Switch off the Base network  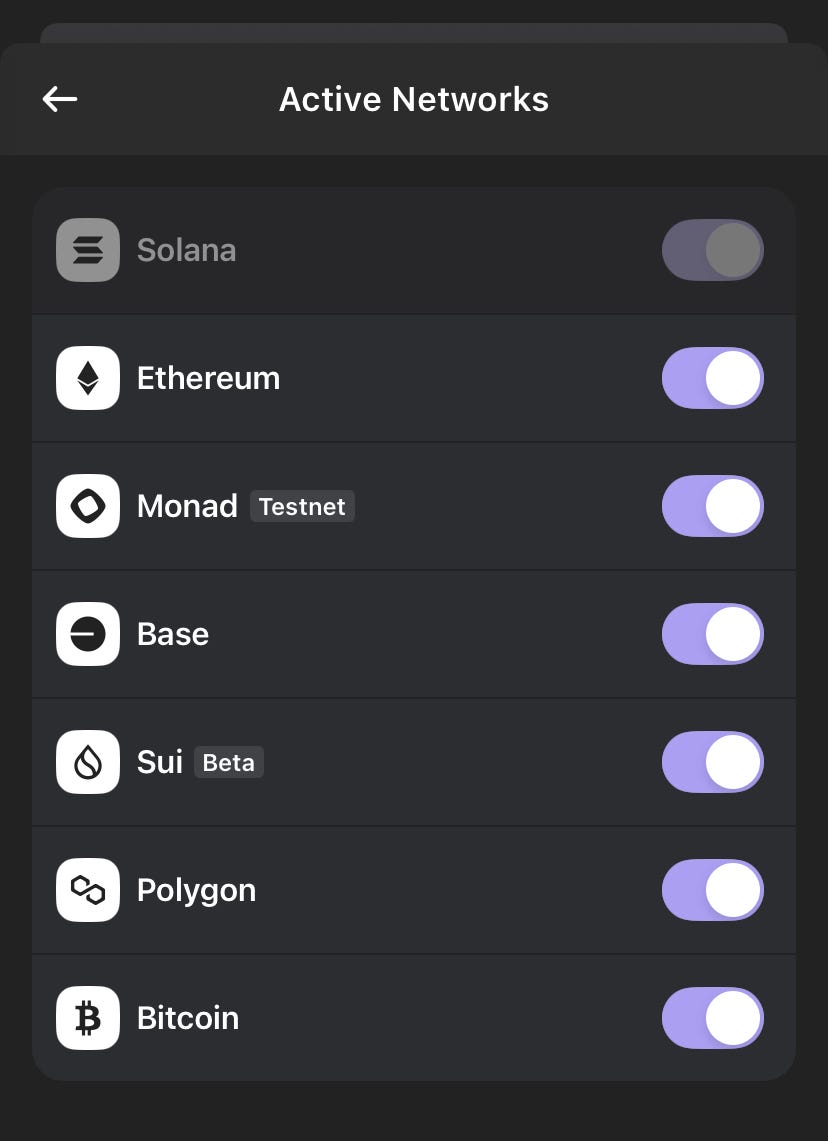pos(712,634)
